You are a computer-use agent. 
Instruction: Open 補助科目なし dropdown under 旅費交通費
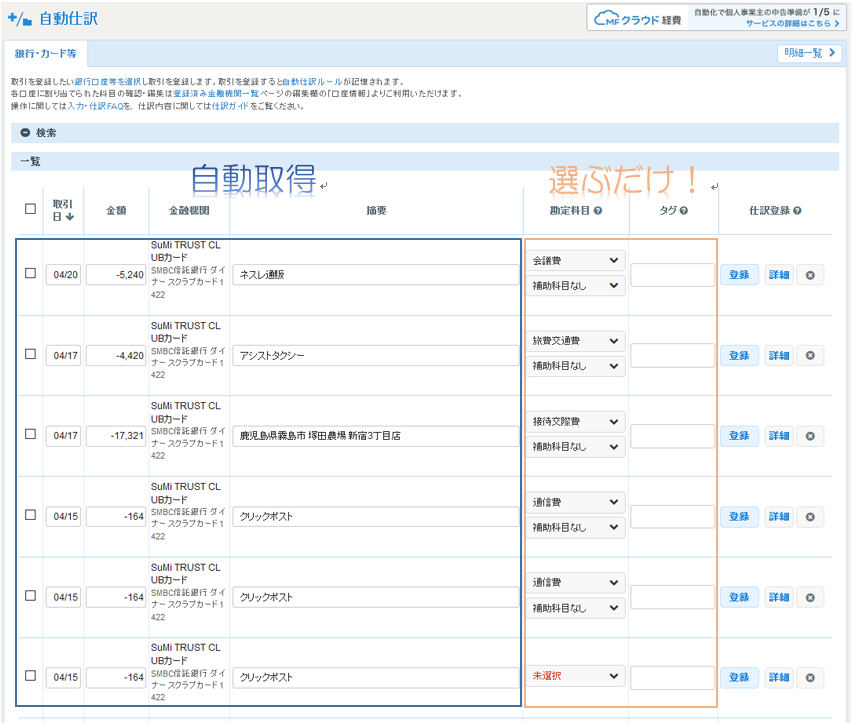point(575,366)
